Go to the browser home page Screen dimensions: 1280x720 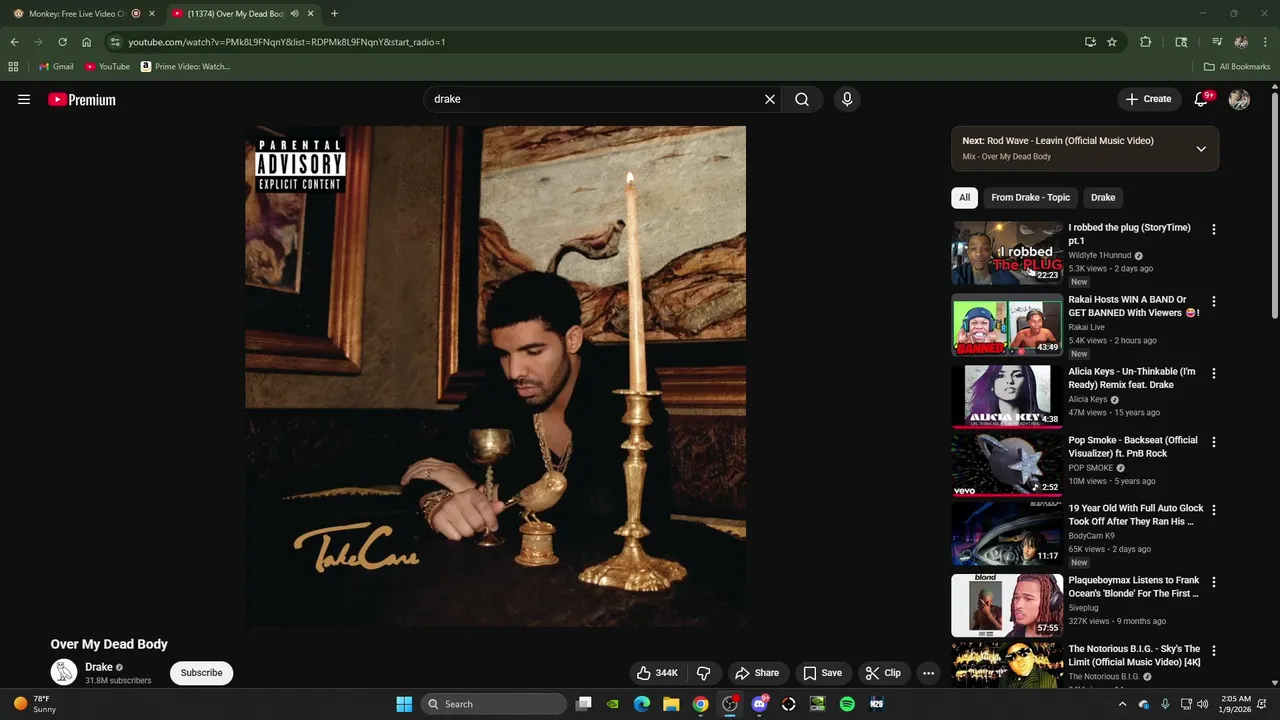click(86, 42)
